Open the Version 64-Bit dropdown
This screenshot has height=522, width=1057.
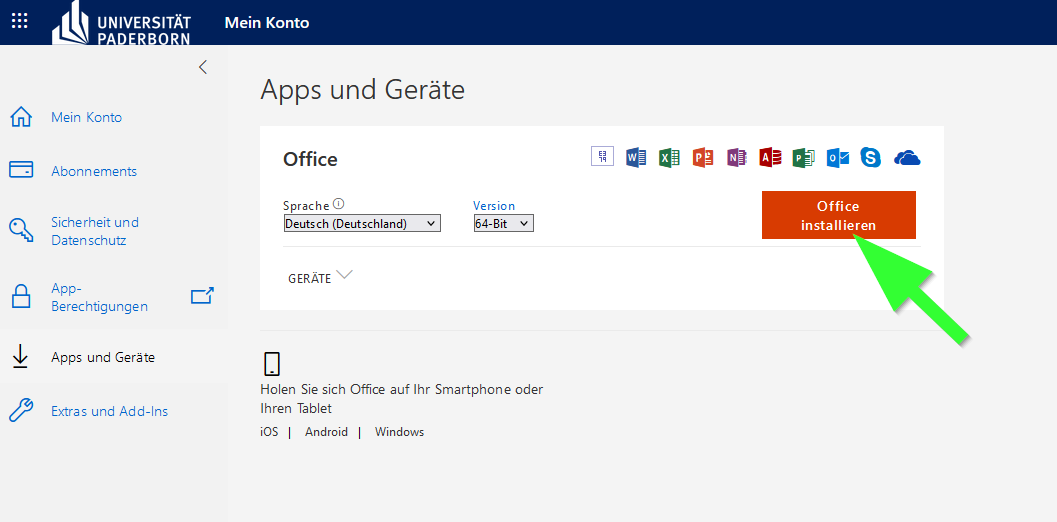(x=503, y=224)
